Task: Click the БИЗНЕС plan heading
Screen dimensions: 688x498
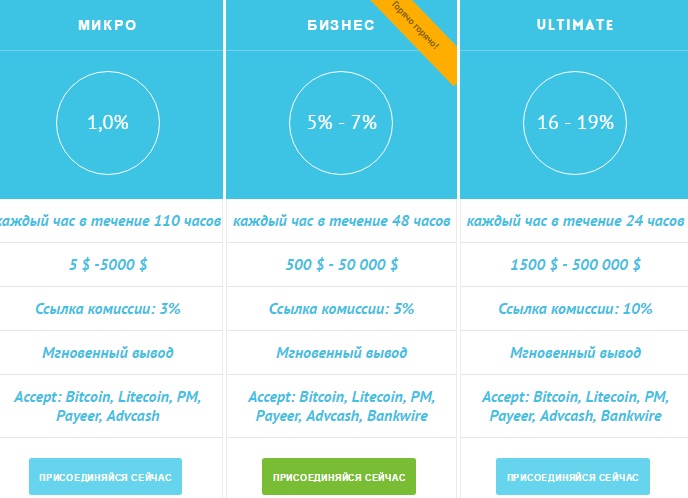Action: tap(341, 24)
